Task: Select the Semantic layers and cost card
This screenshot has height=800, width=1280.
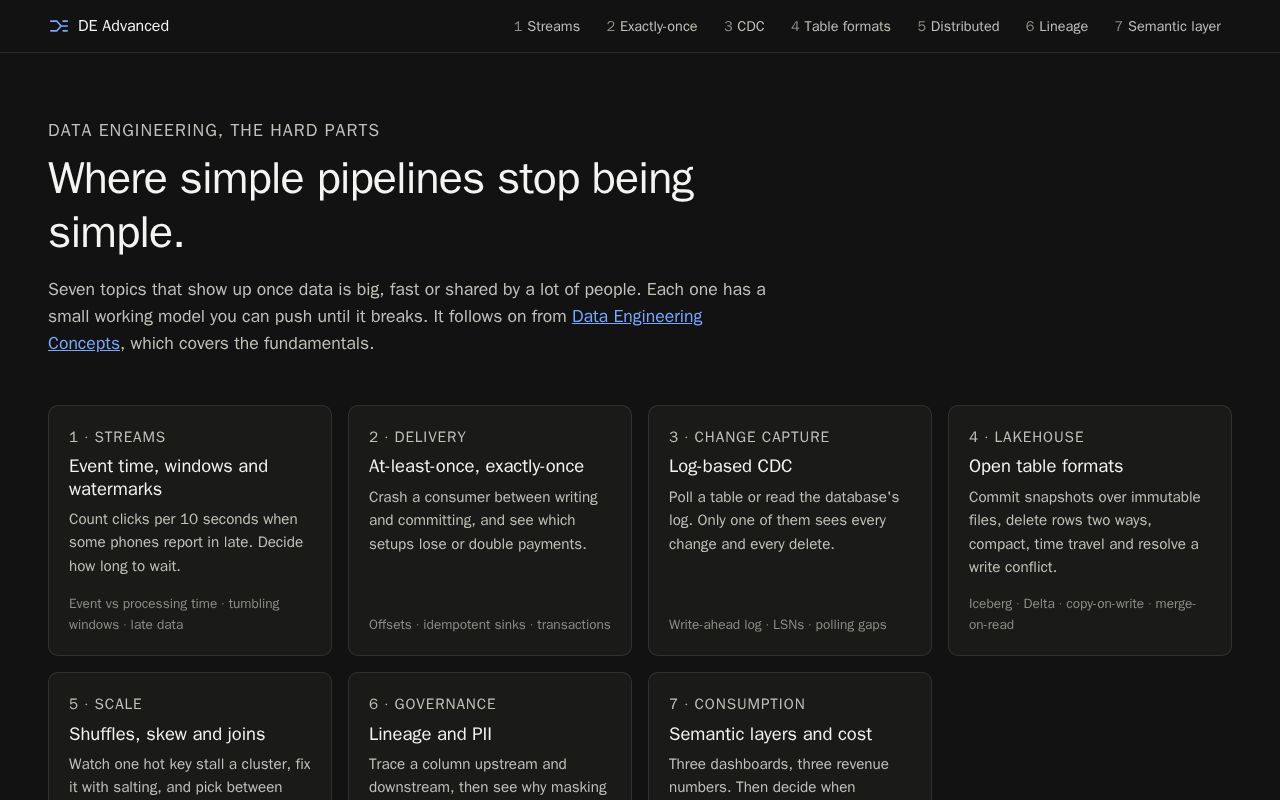Action: tap(790, 737)
